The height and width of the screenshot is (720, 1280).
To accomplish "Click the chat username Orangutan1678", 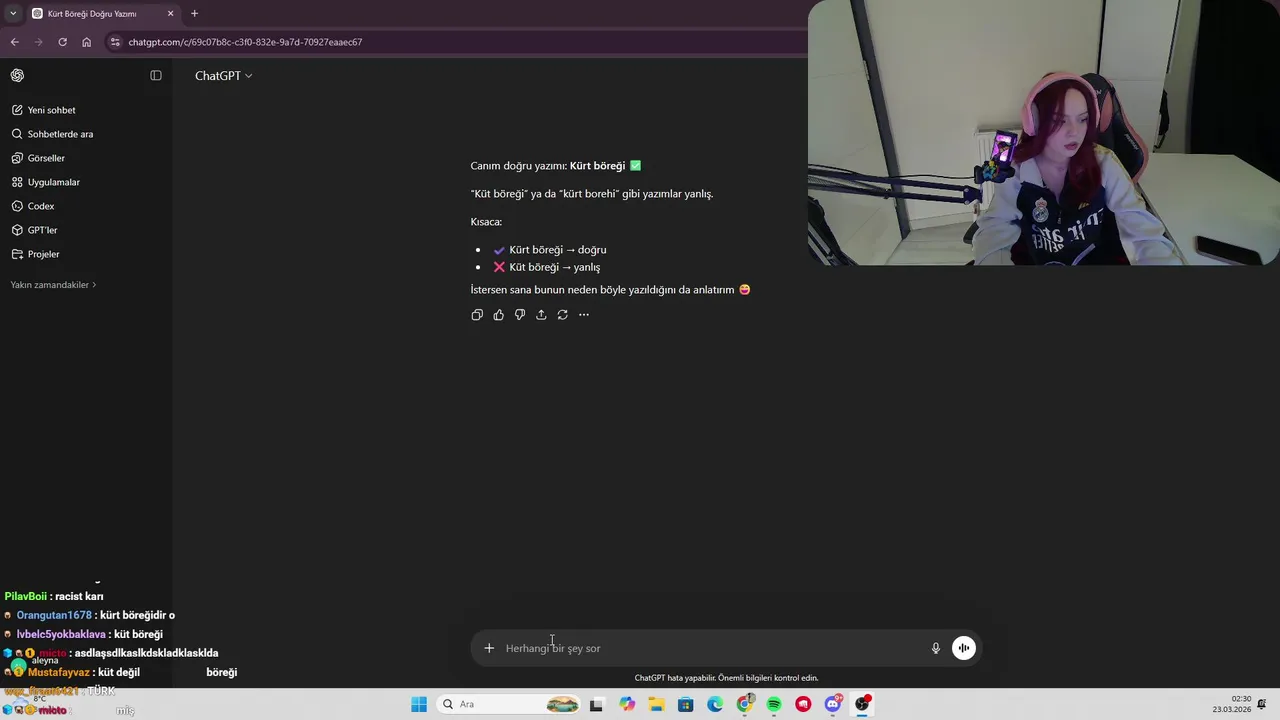I will point(54,616).
